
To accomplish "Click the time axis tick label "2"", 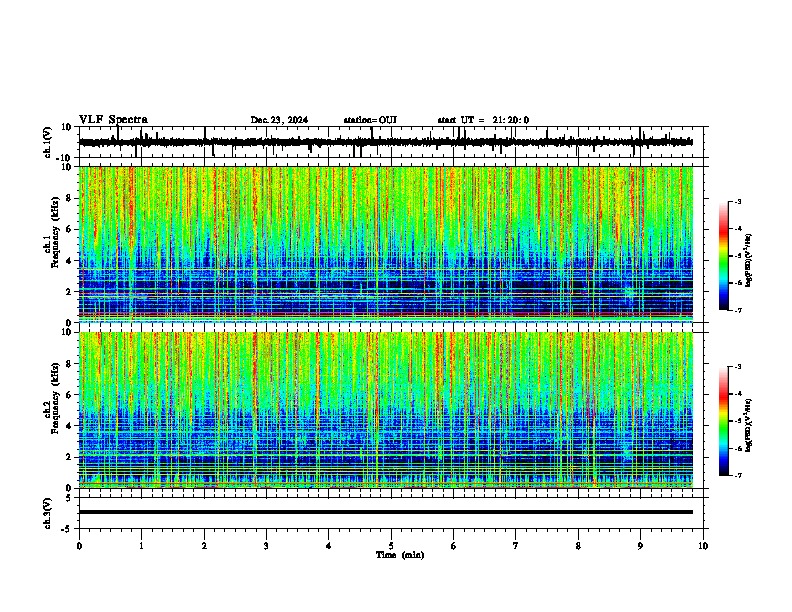I will click(204, 546).
